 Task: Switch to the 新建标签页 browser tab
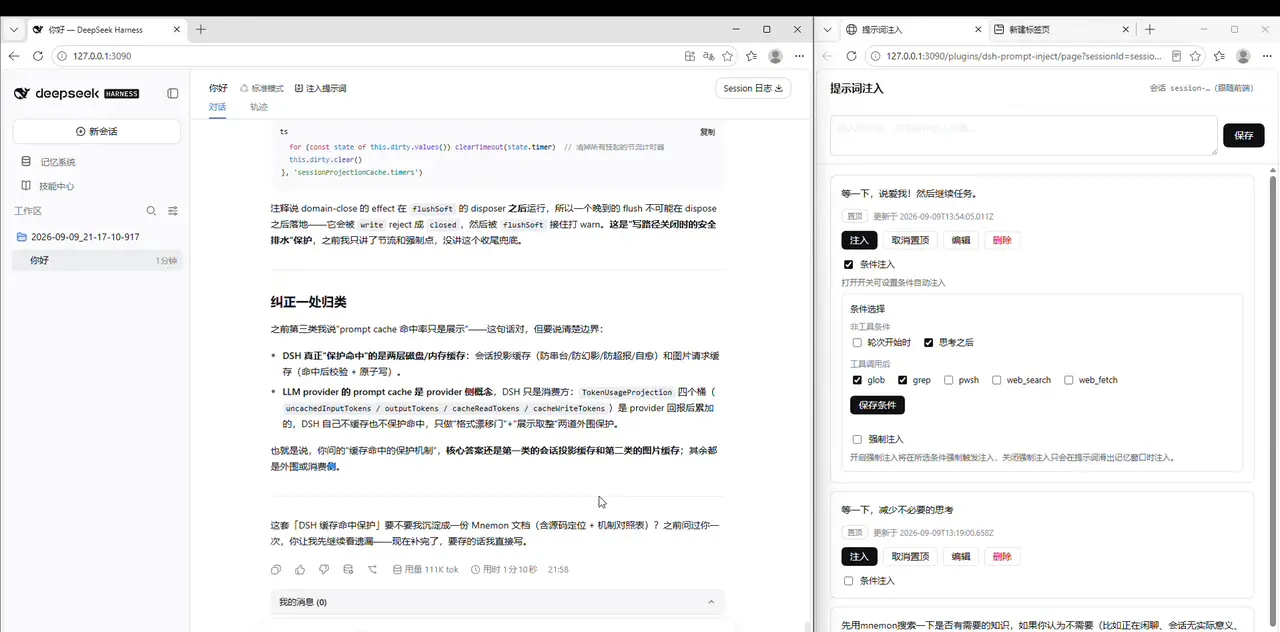pyautogui.click(x=1063, y=30)
